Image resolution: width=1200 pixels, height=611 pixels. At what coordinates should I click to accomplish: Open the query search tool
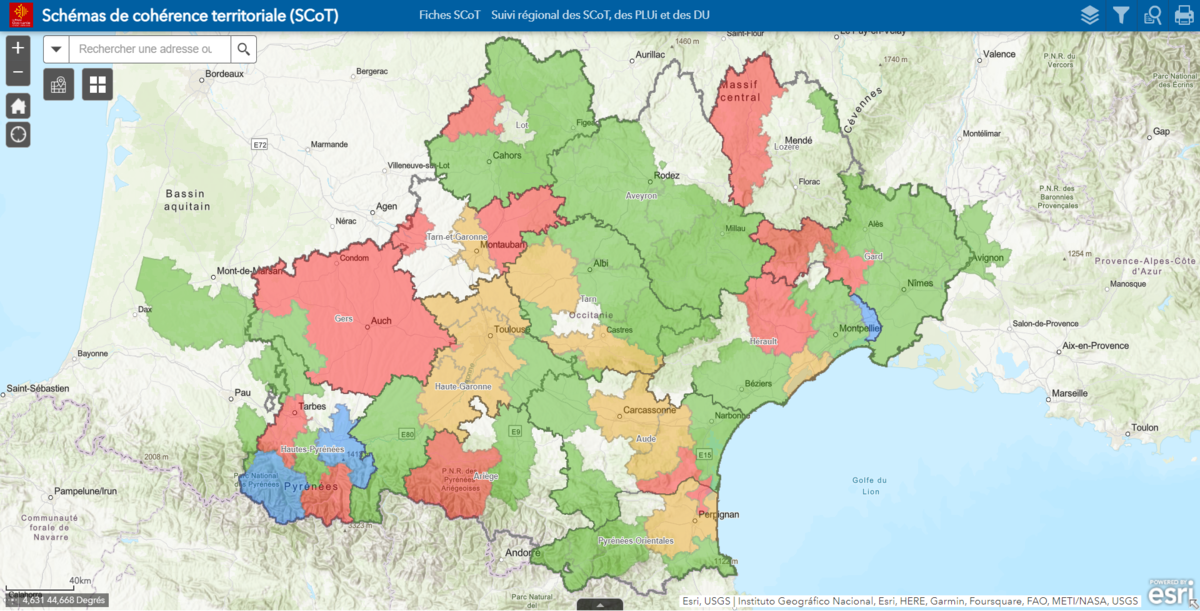[x=1152, y=15]
